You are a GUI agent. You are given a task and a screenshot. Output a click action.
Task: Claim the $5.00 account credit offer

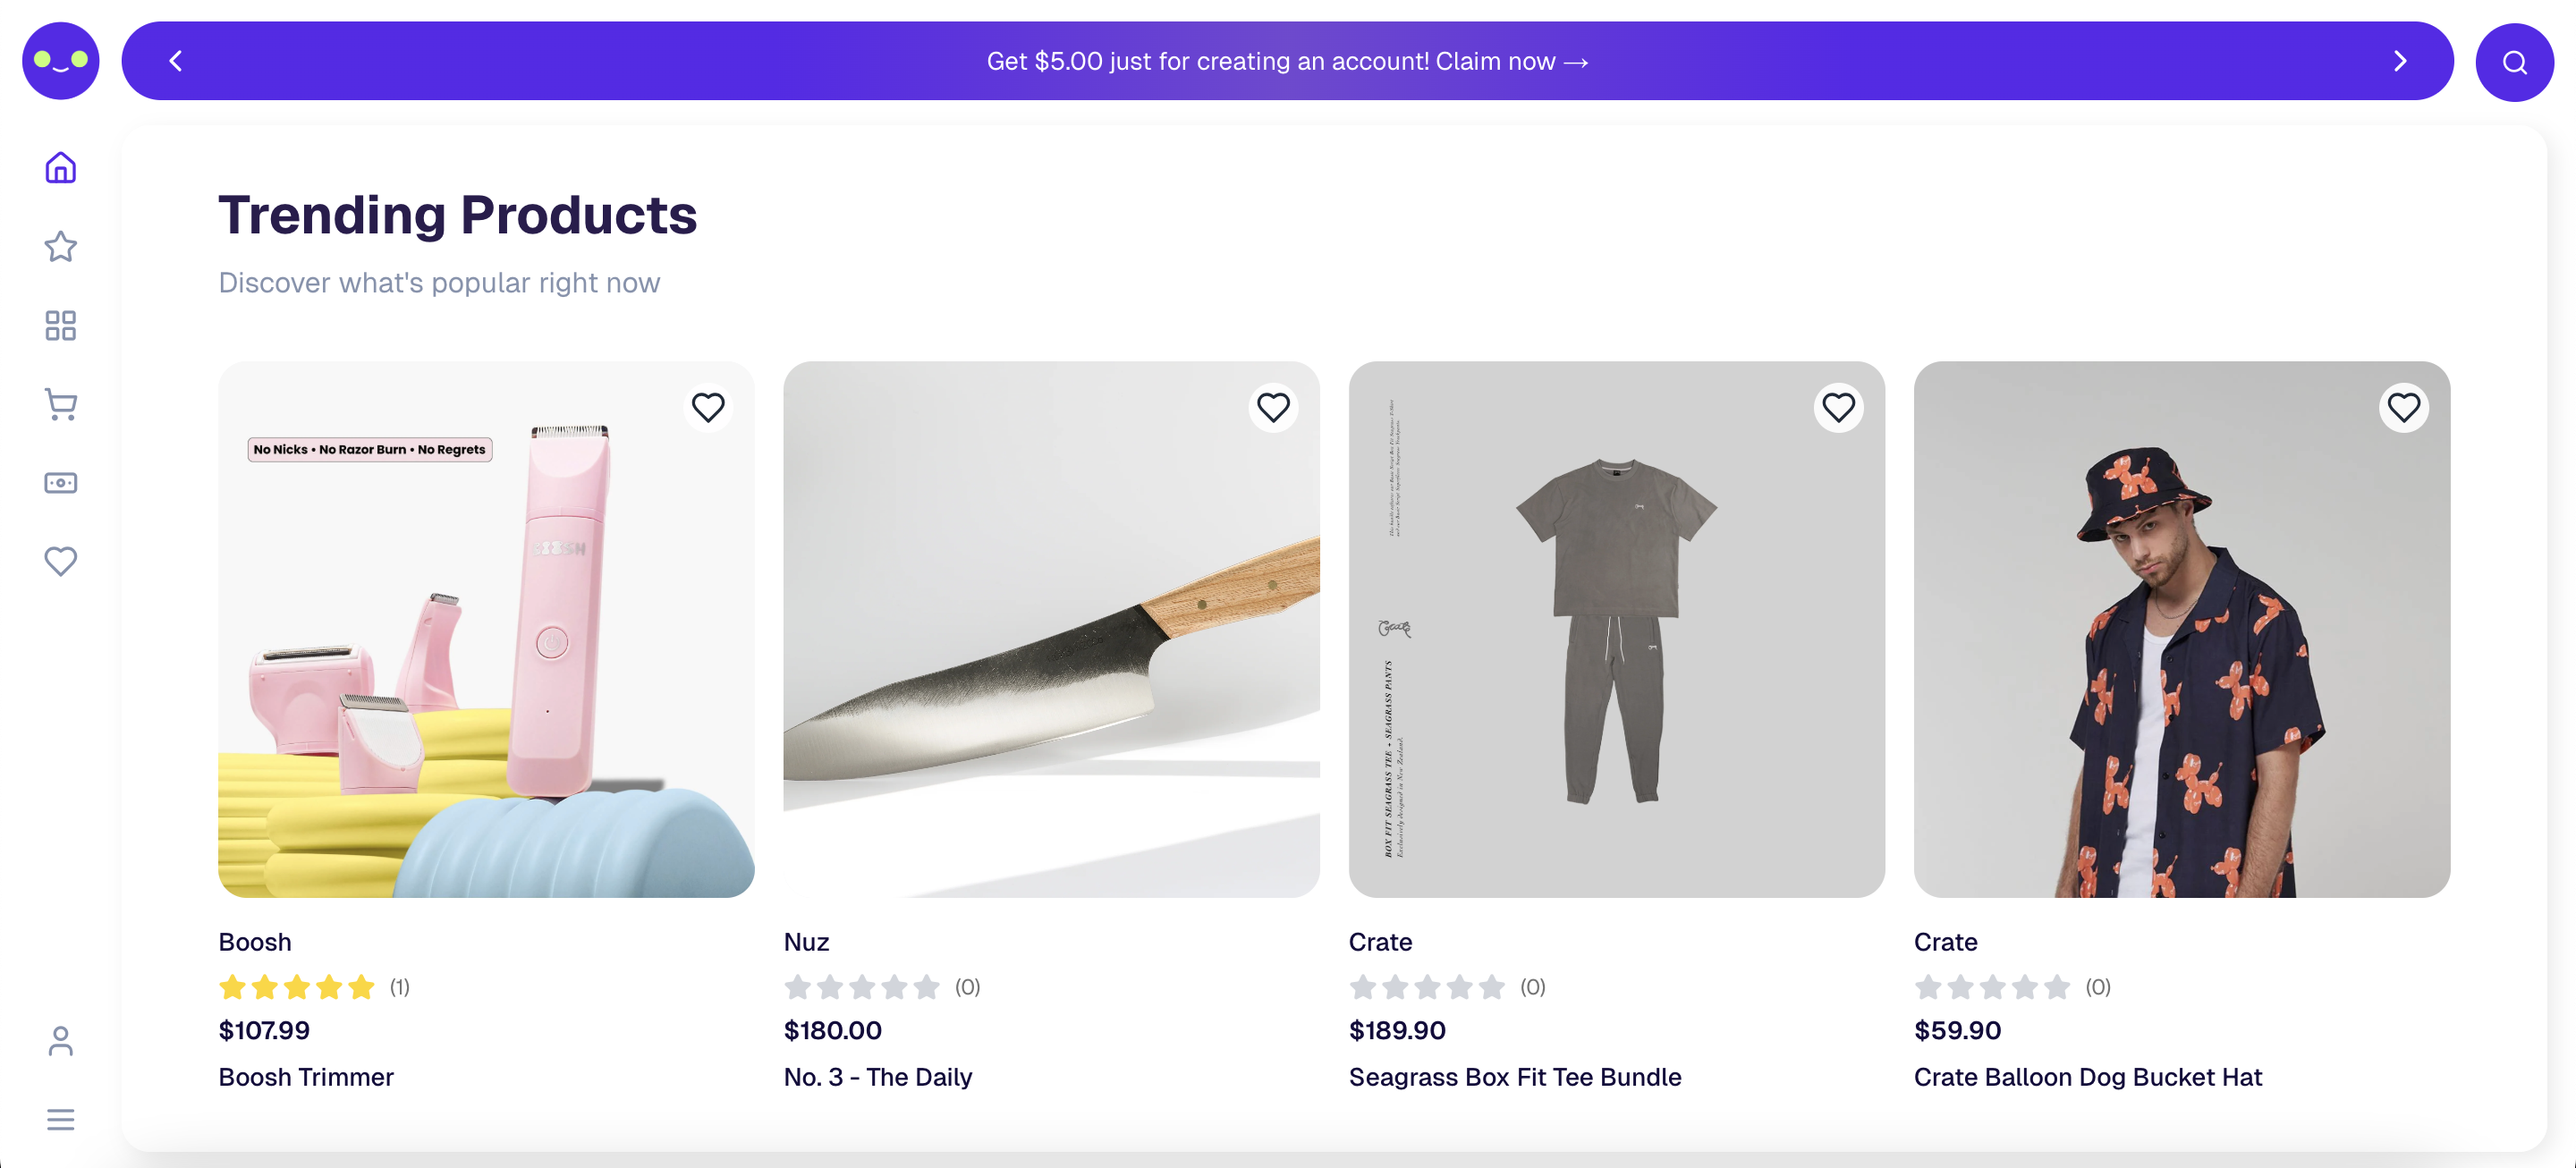point(1286,61)
